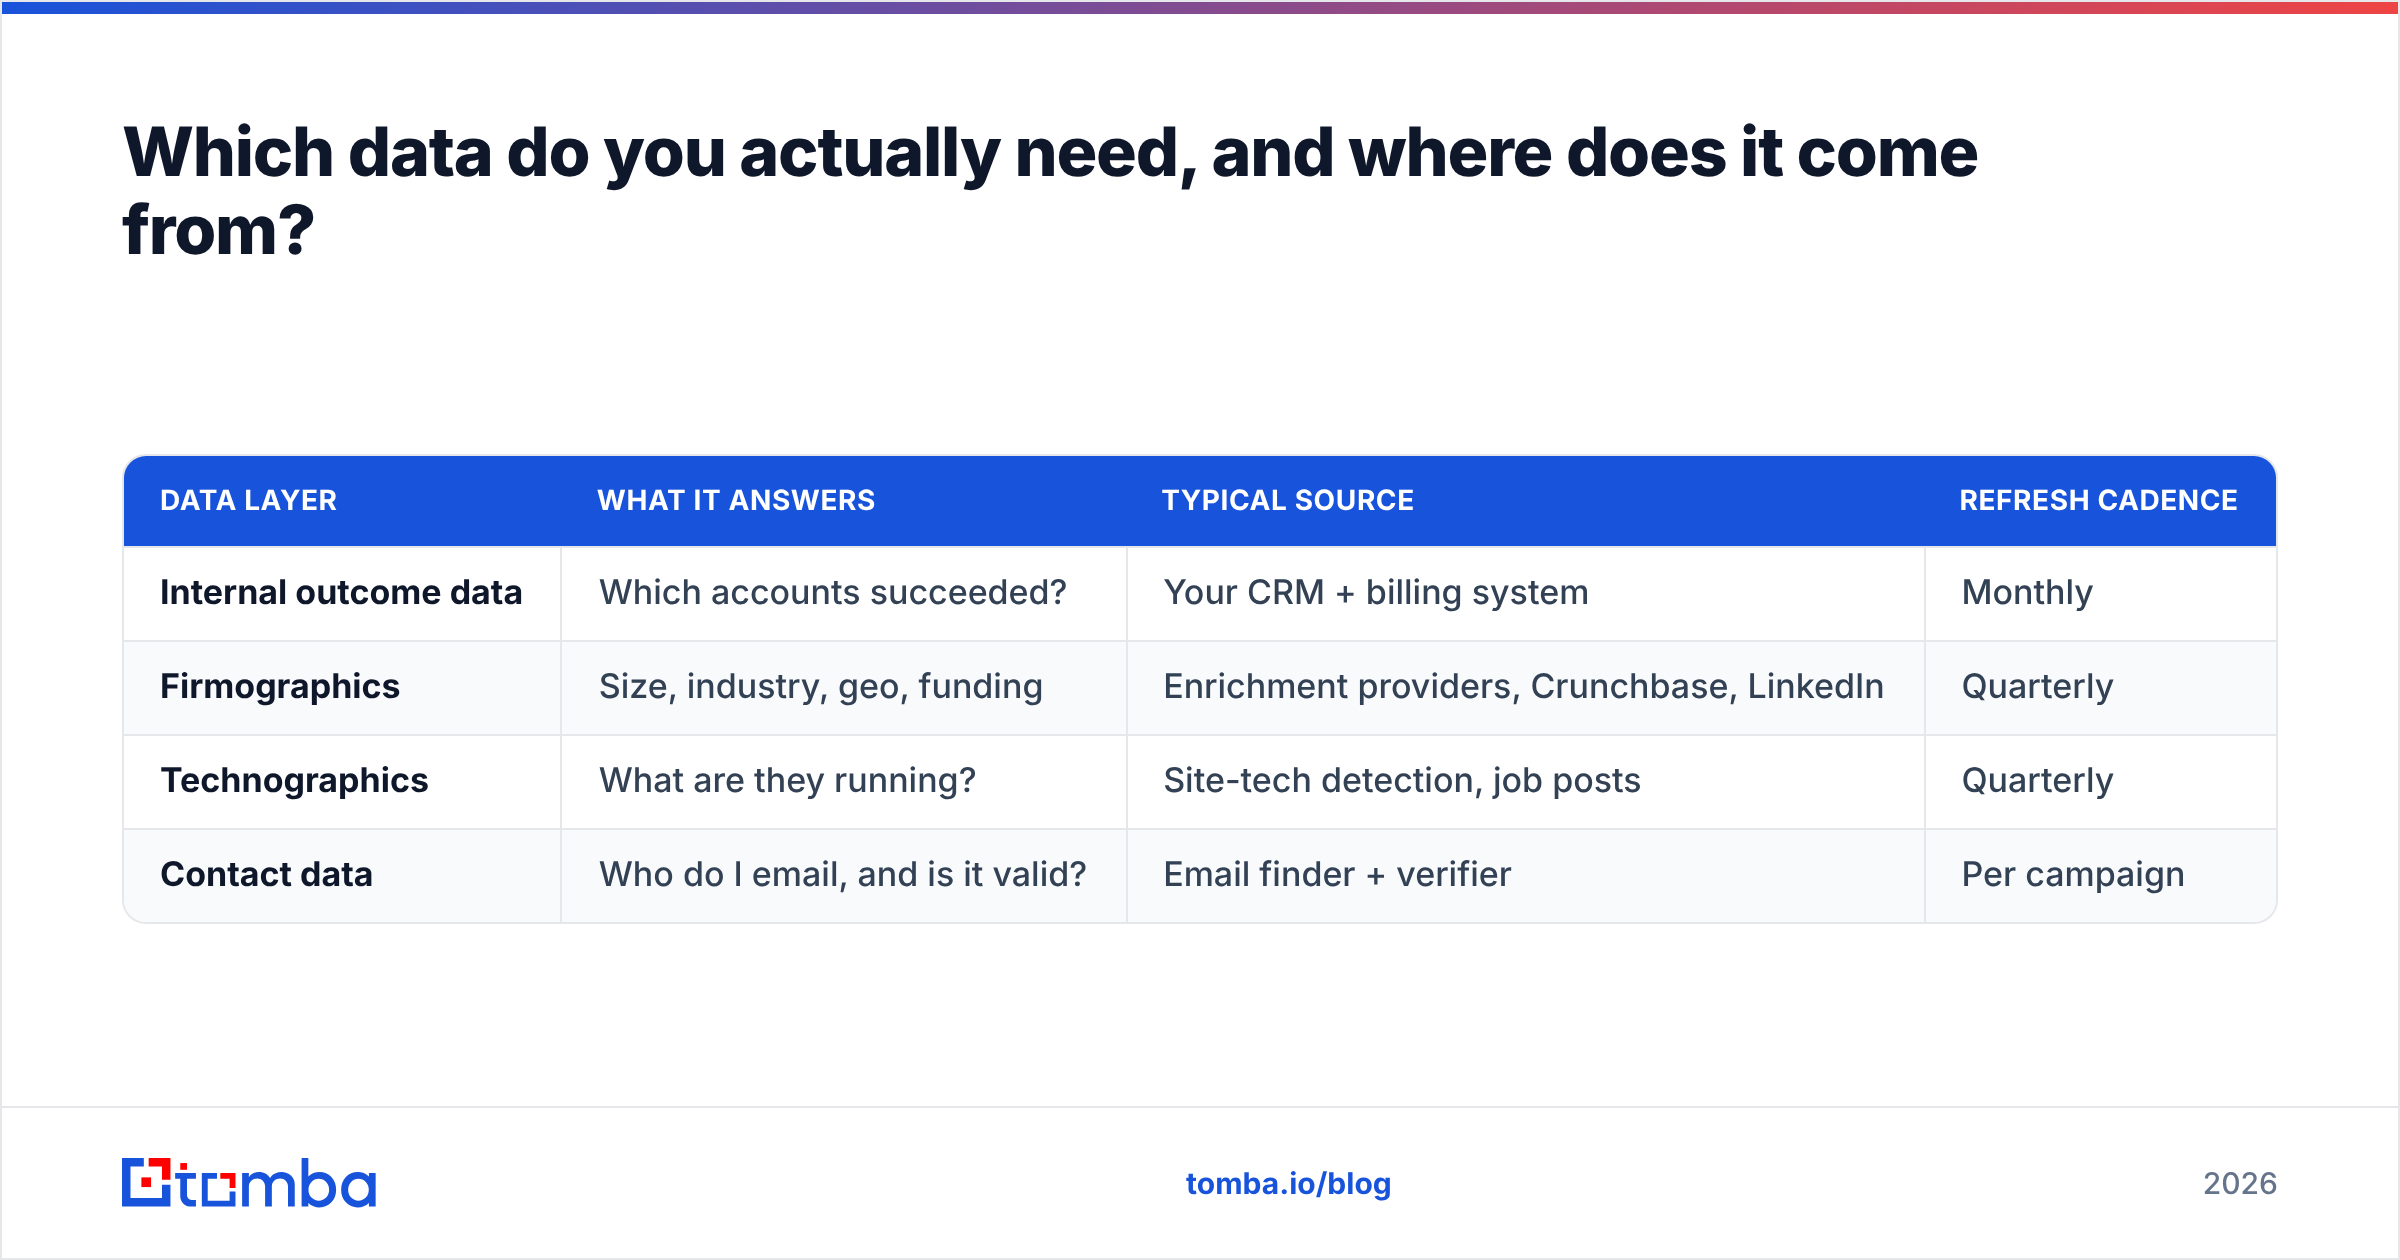
Task: Select the 'Contact data' row label
Action: tap(266, 874)
